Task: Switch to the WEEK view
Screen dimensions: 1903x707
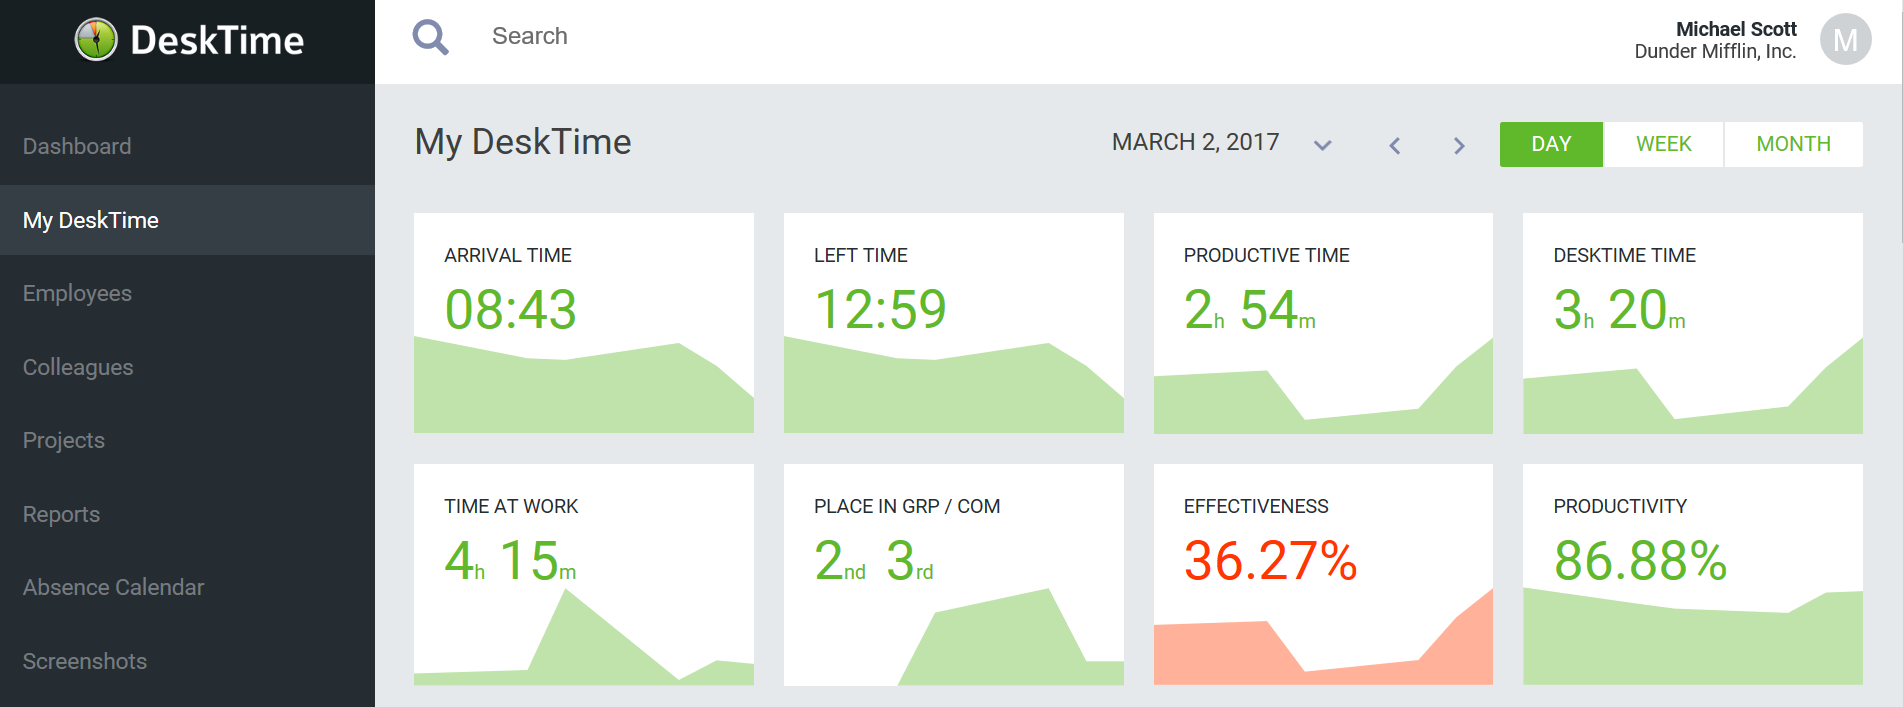Action: point(1663,144)
